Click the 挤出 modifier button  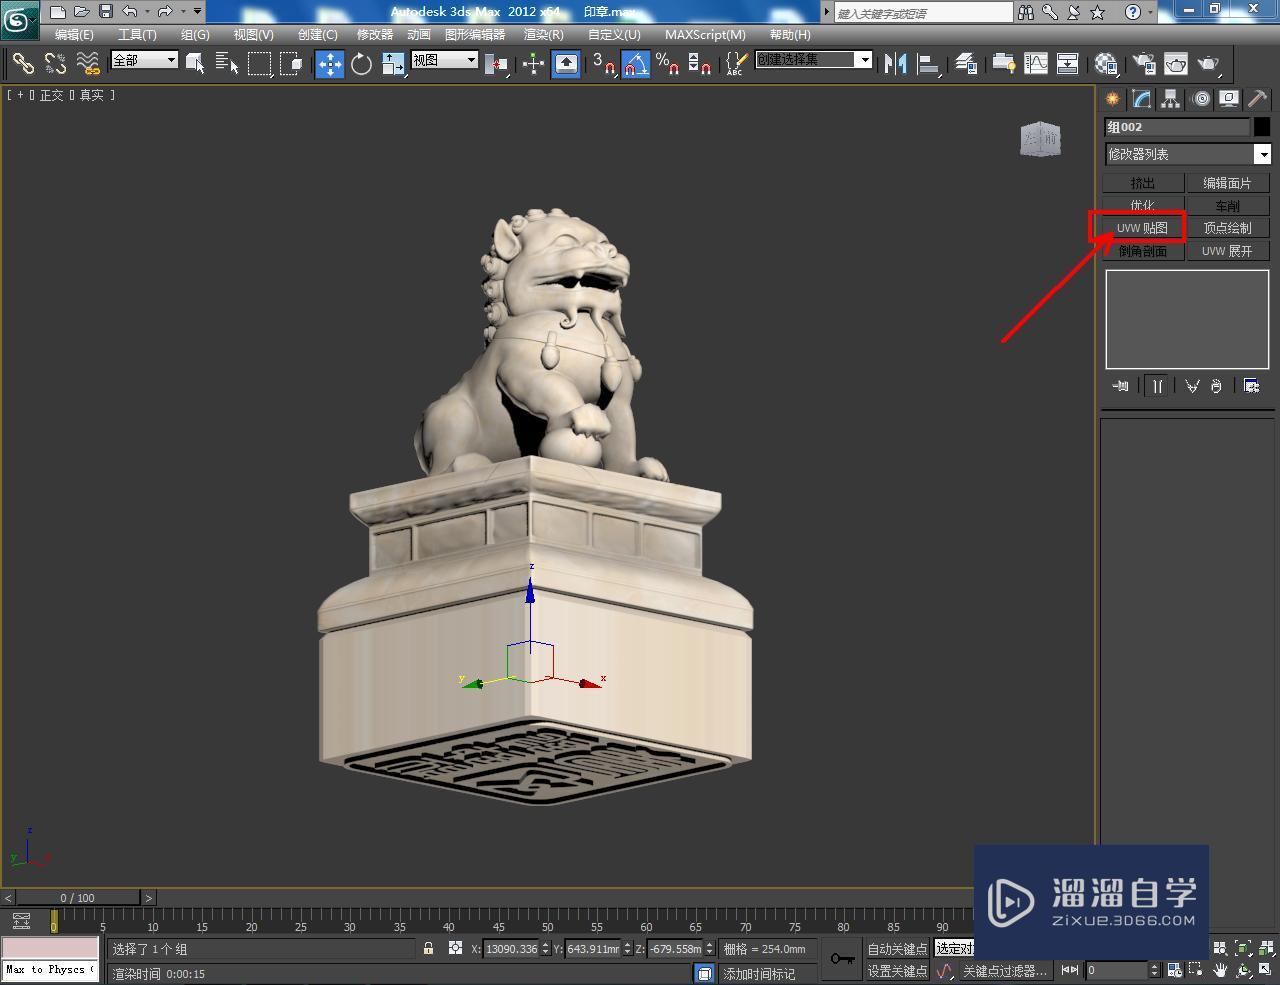point(1143,183)
